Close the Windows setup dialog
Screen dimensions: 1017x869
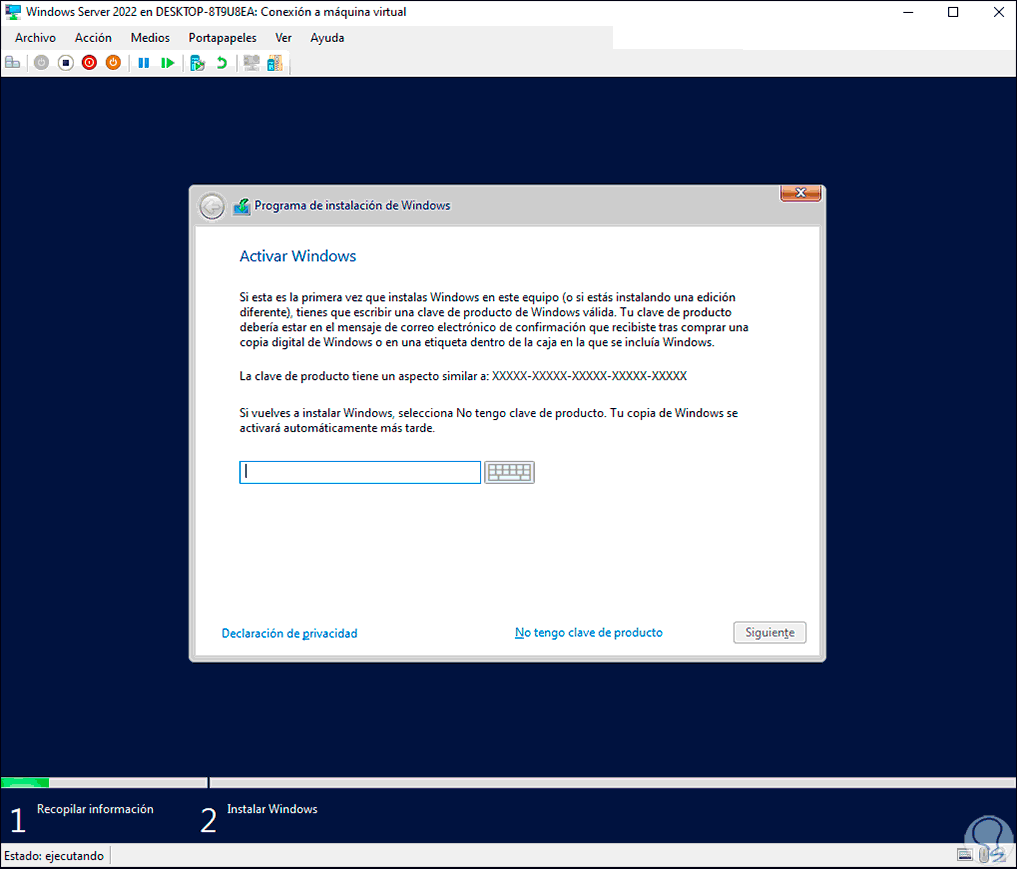coord(800,193)
